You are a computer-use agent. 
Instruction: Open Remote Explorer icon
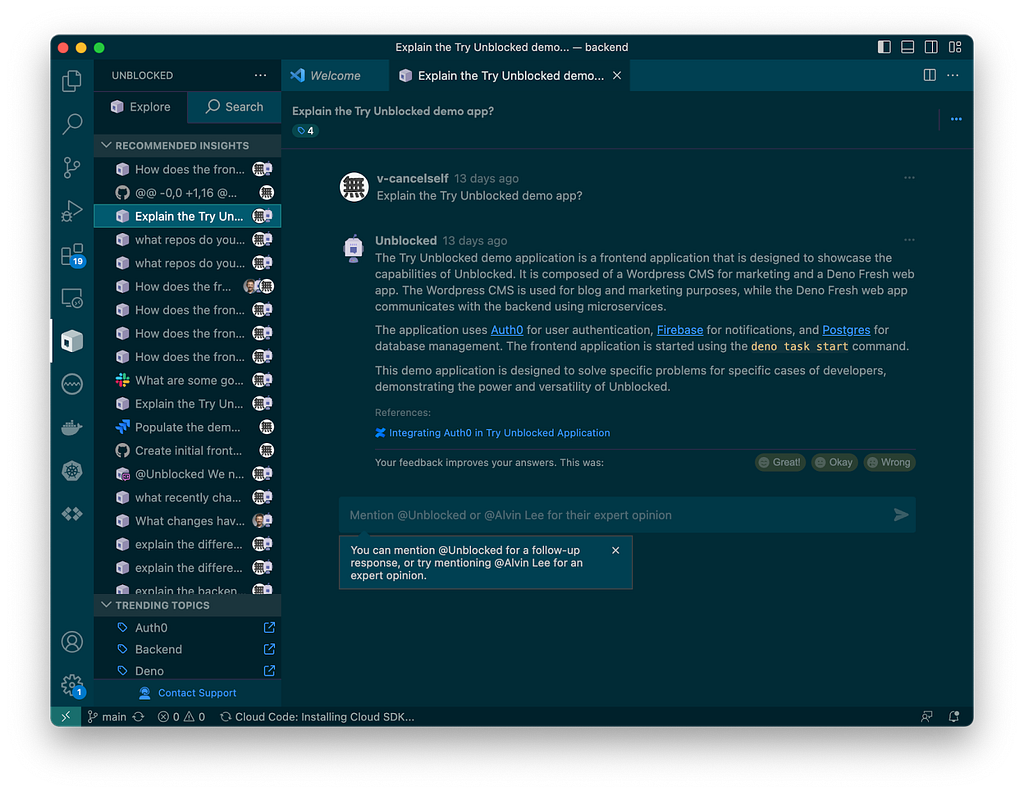click(72, 298)
